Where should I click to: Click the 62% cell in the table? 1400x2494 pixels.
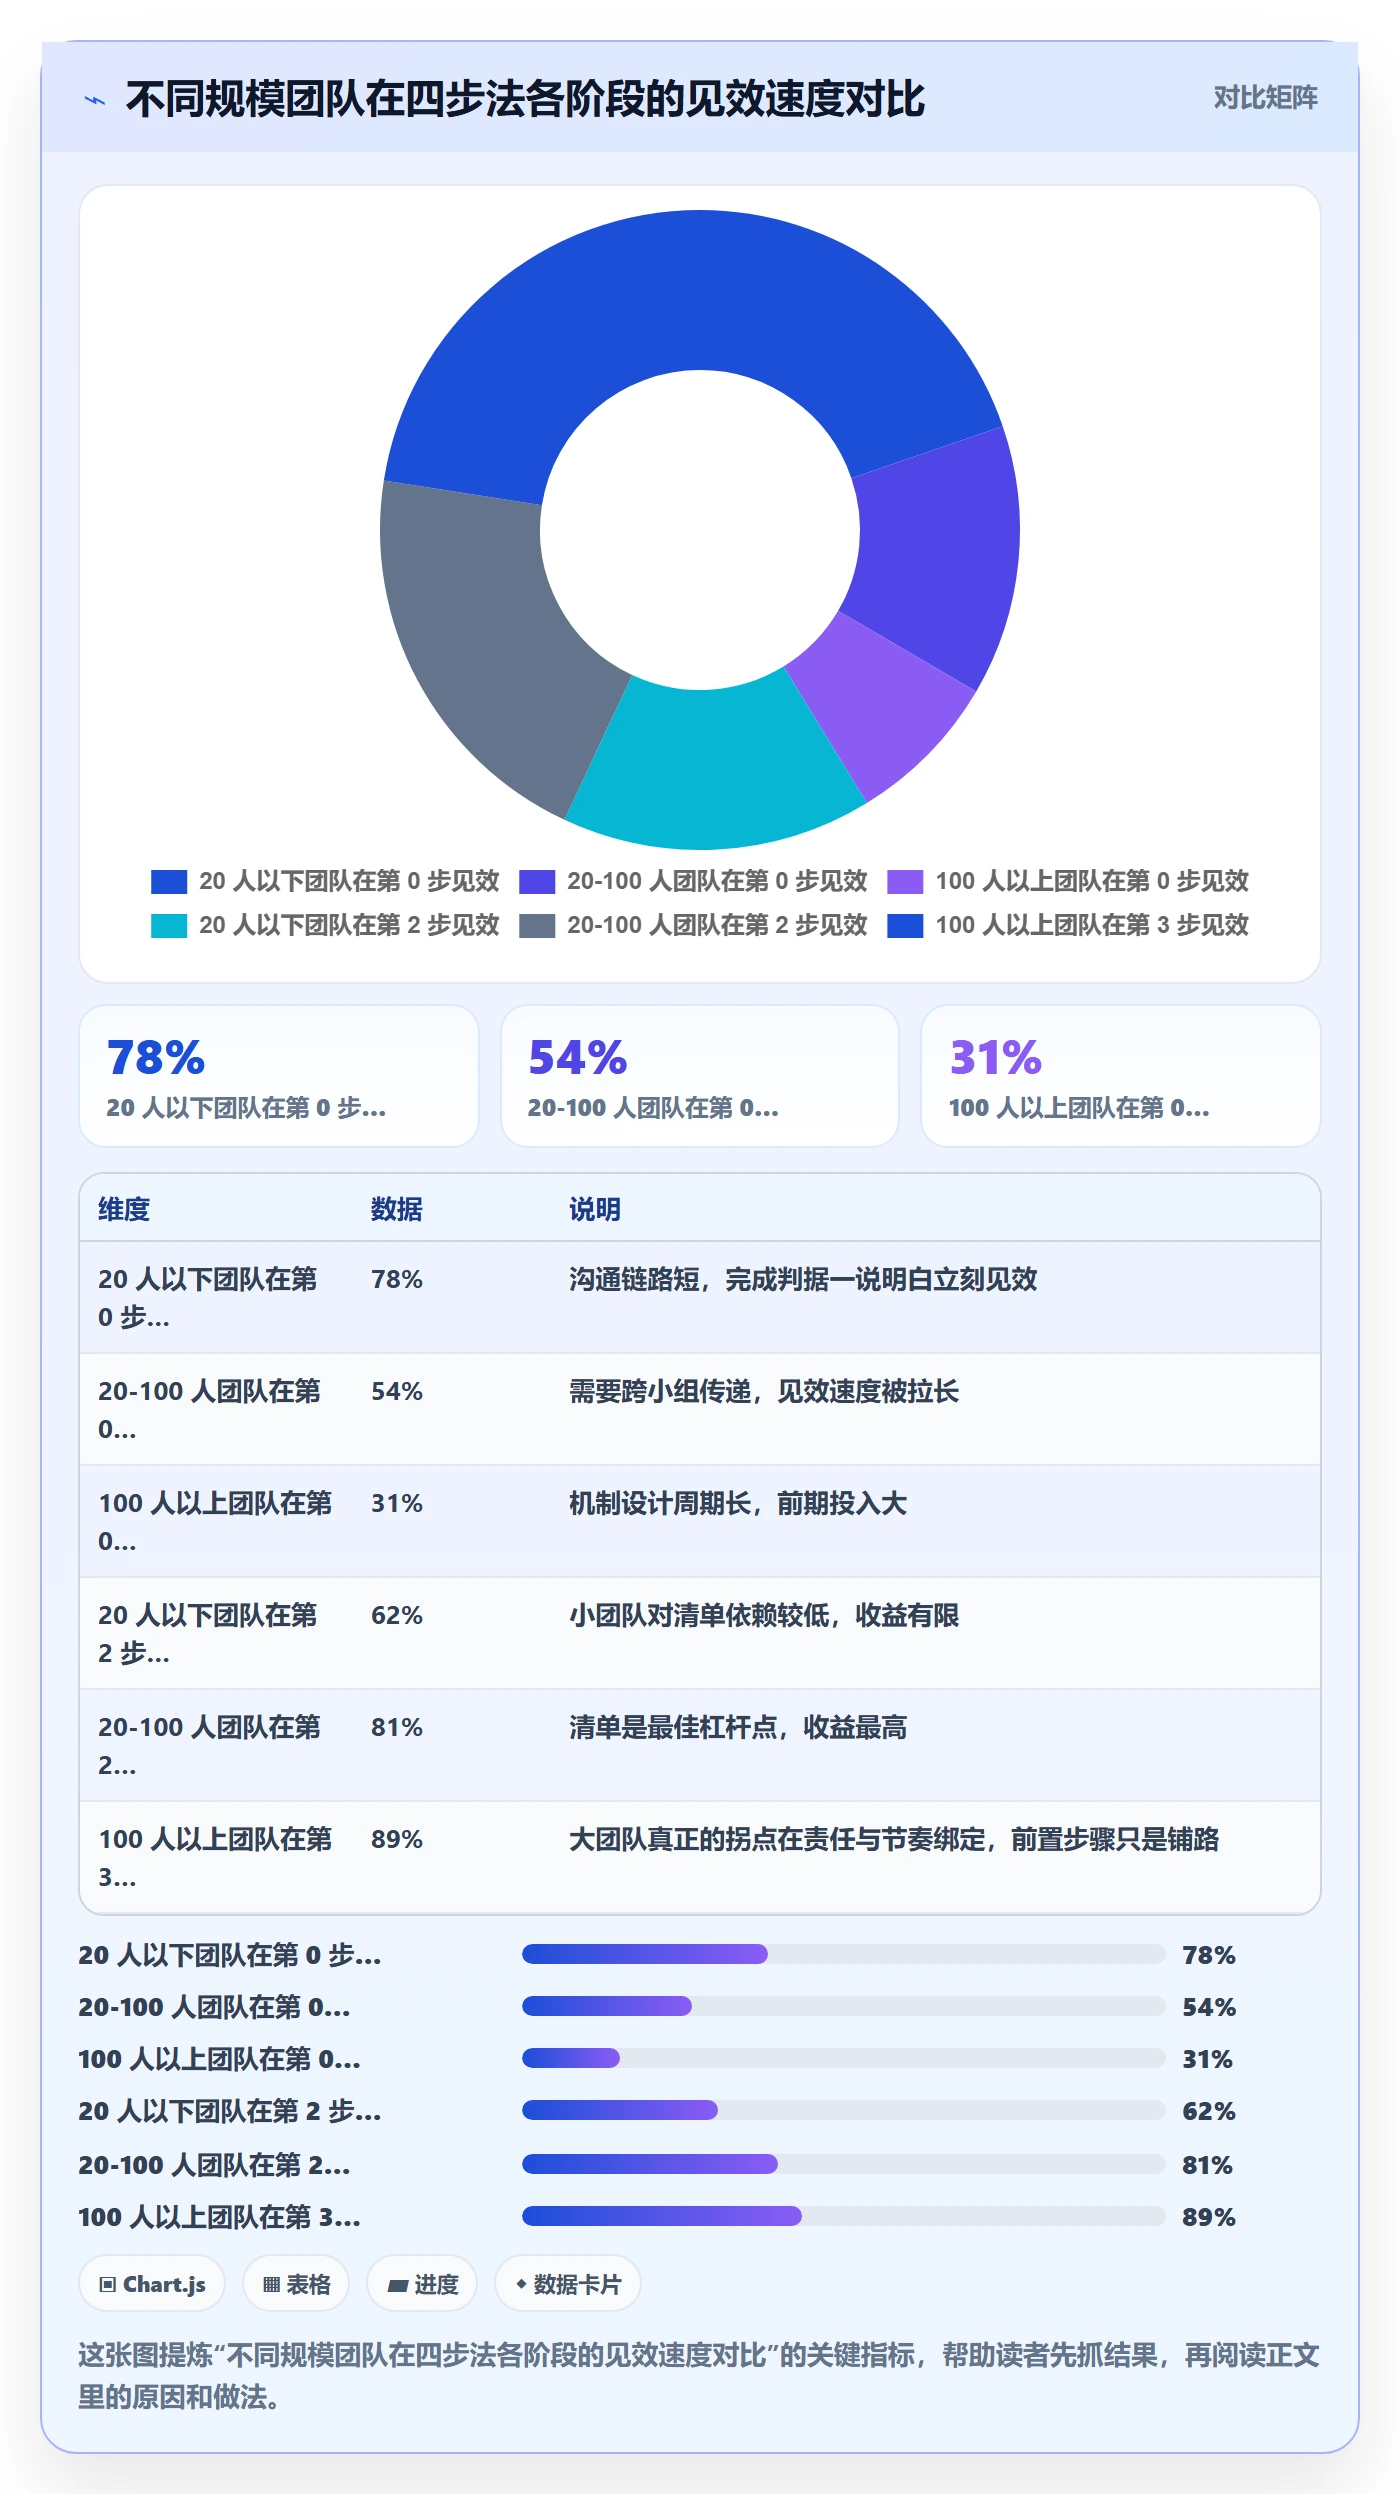pos(397,1615)
